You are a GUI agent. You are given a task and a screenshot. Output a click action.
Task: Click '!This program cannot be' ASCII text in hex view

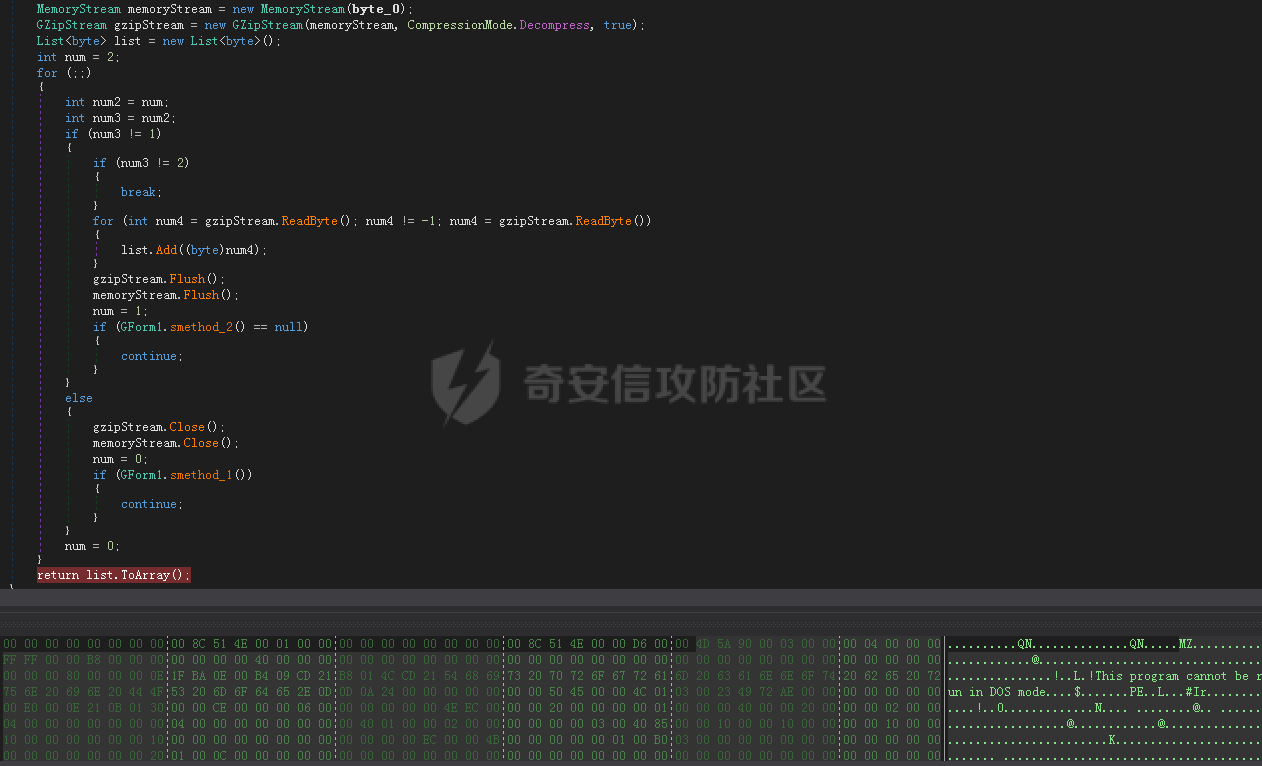(x=1170, y=676)
